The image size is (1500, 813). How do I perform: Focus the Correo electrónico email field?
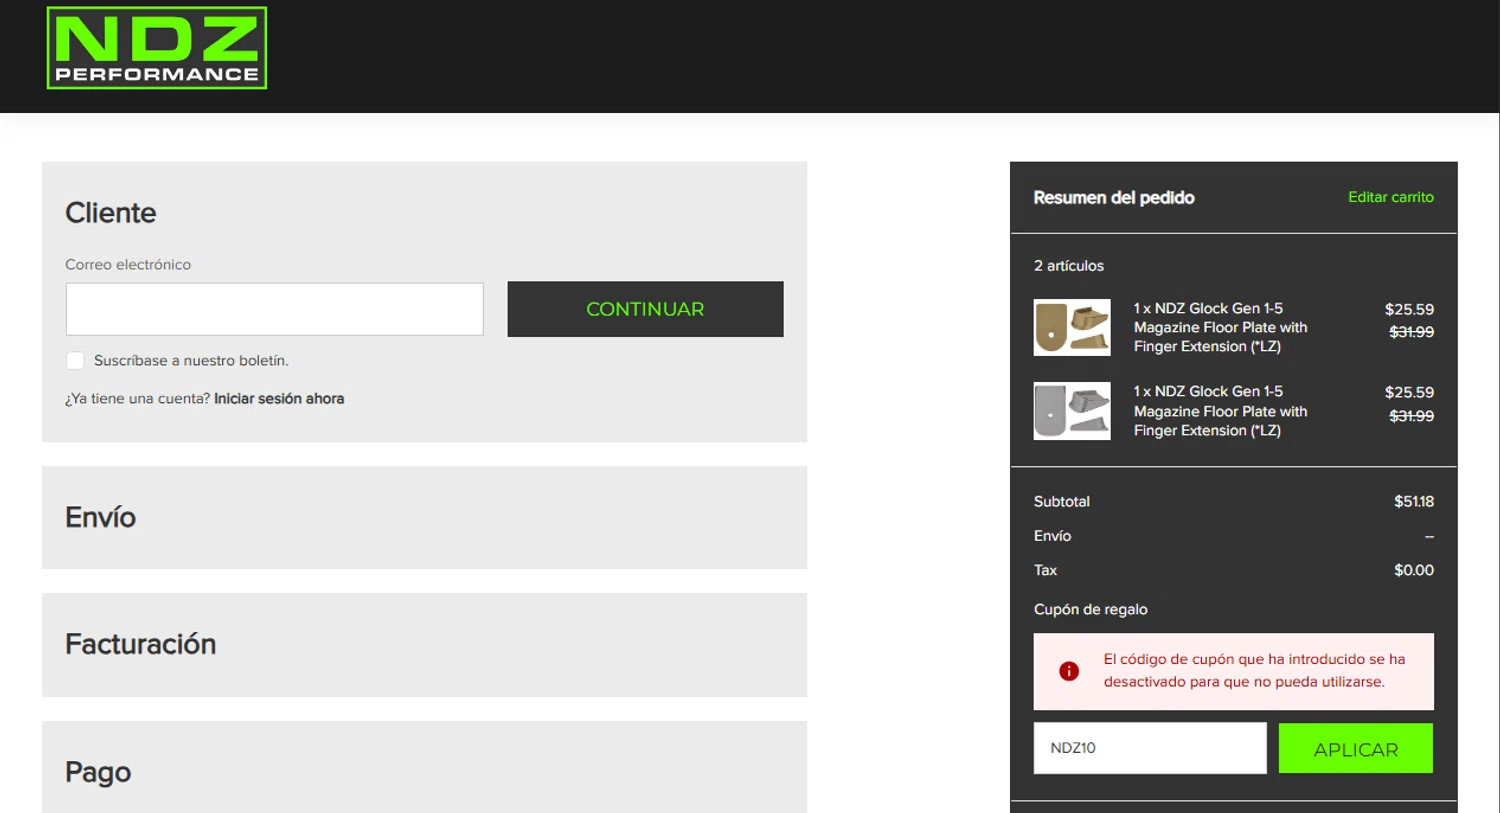coord(274,309)
